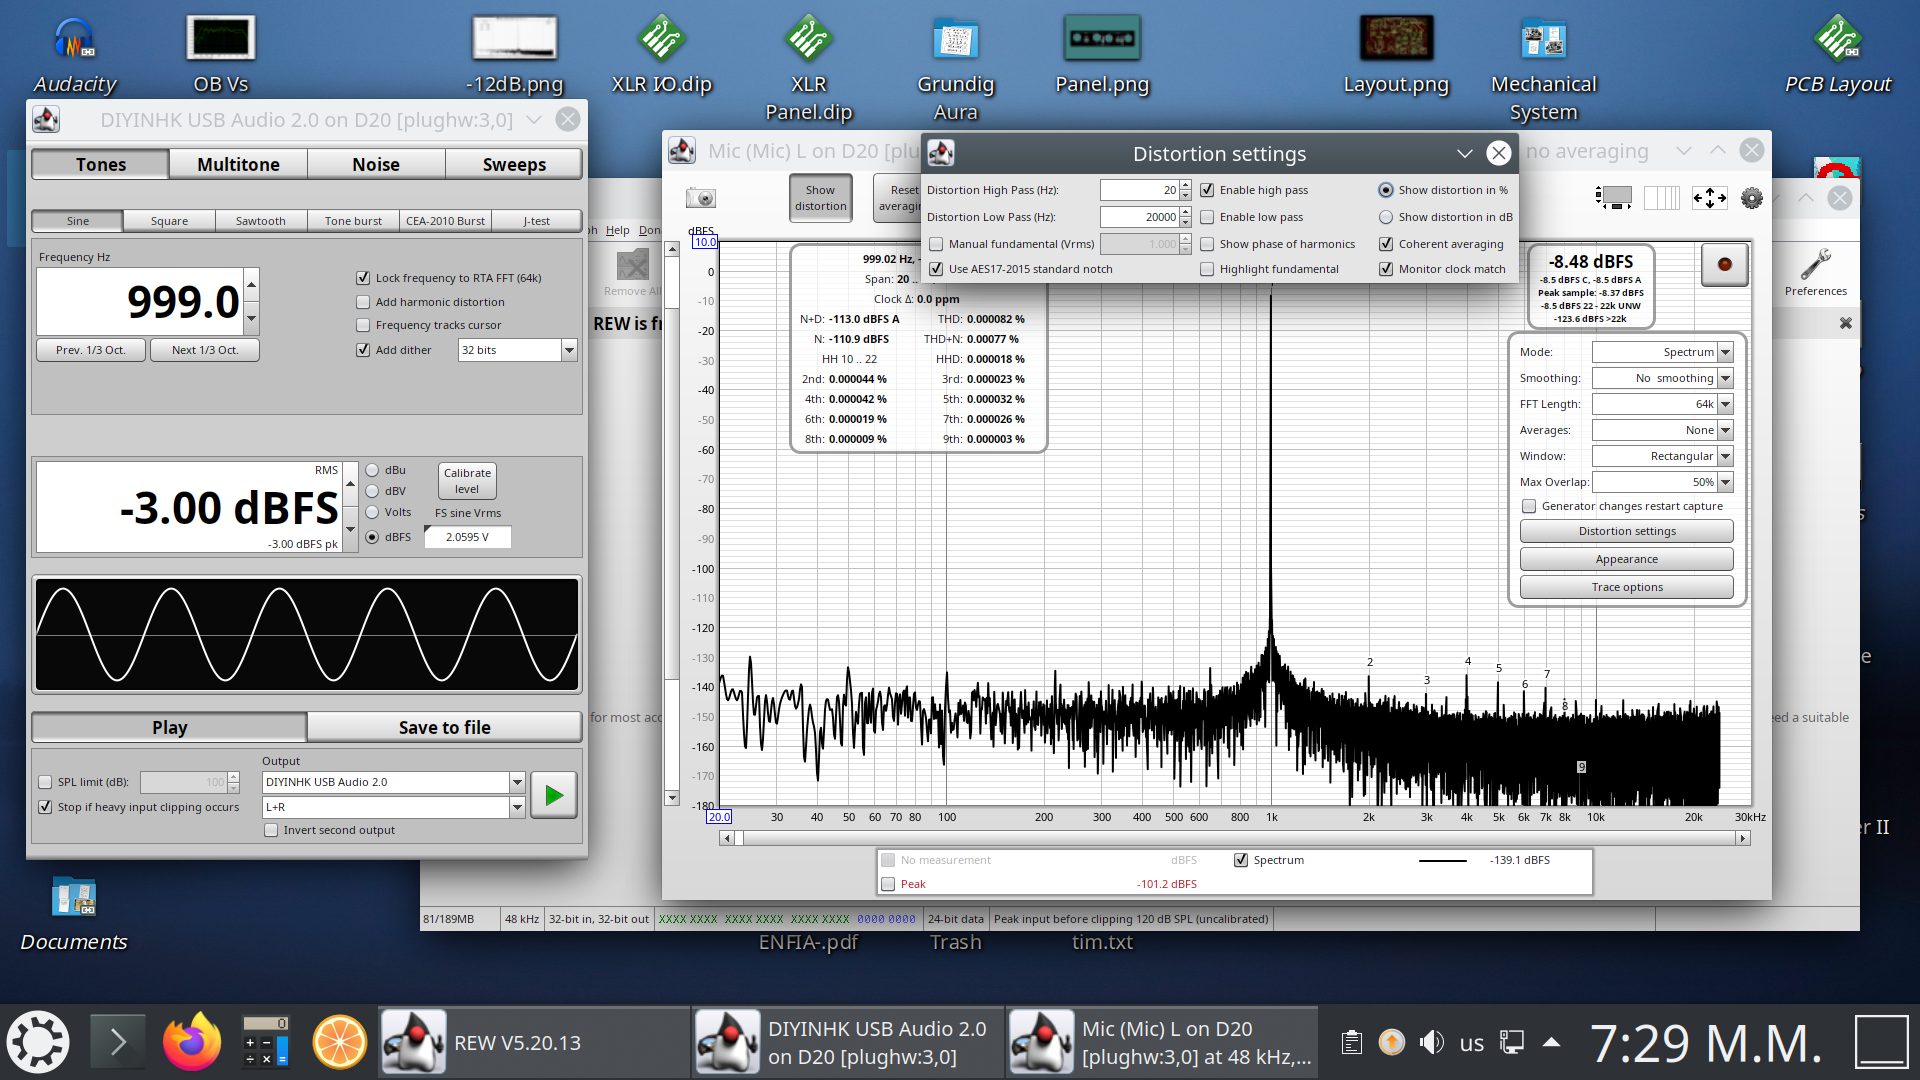Select Show distortion in dB radio

(1386, 217)
